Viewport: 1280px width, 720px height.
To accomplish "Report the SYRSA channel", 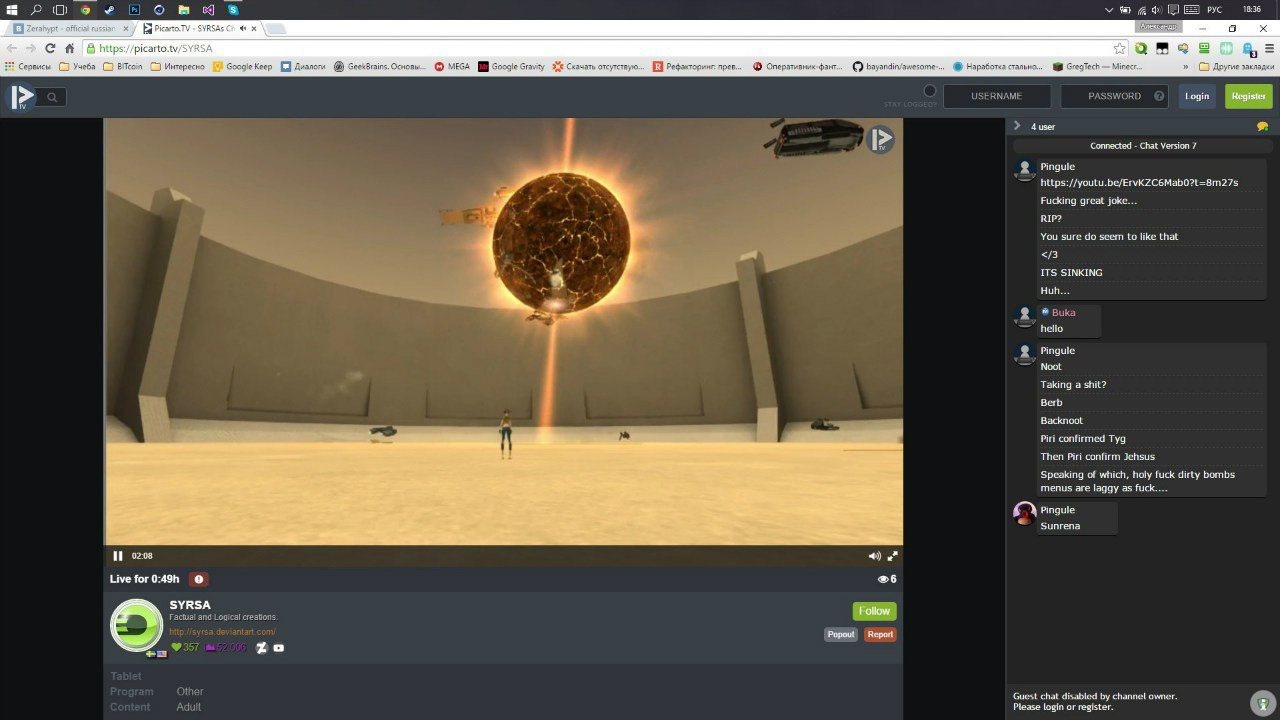I will 880,634.
